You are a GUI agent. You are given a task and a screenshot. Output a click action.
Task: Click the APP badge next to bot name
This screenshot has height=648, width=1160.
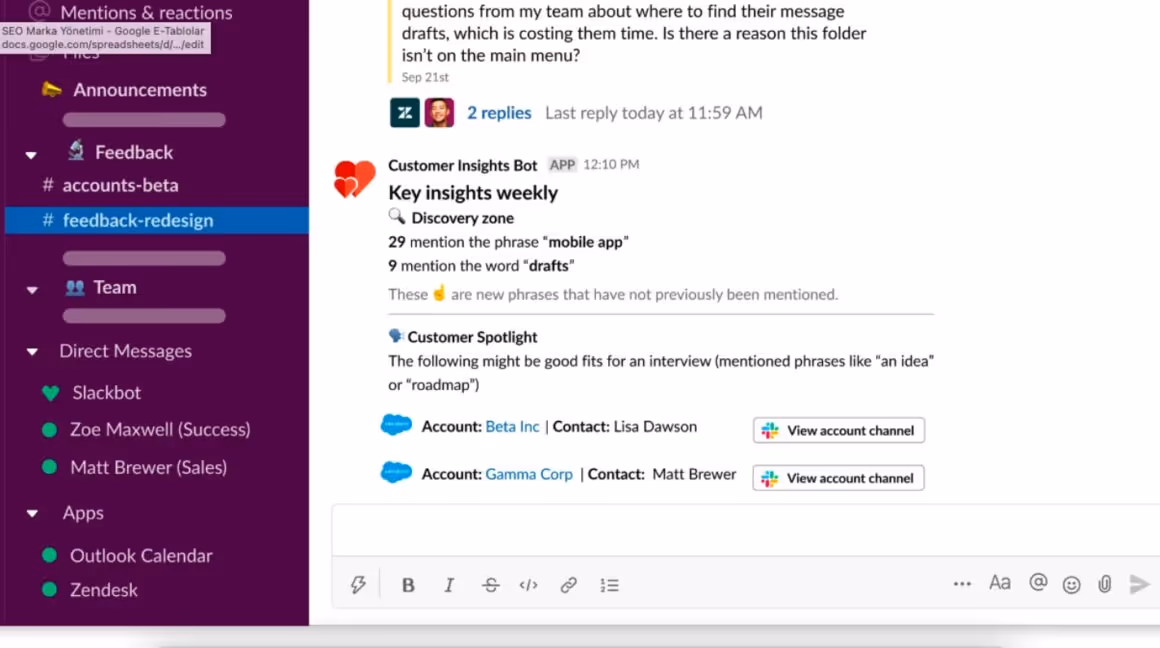[562, 164]
